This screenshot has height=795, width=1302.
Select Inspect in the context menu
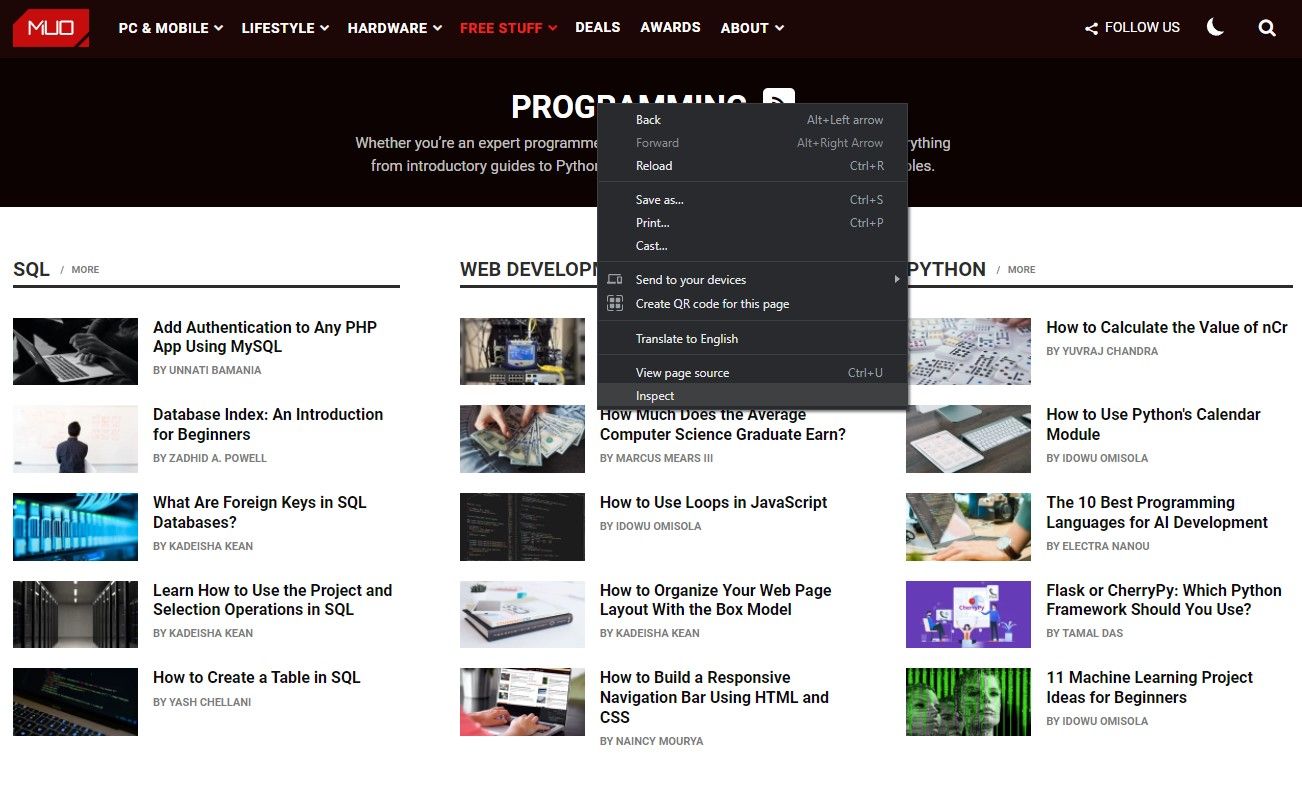click(752, 396)
